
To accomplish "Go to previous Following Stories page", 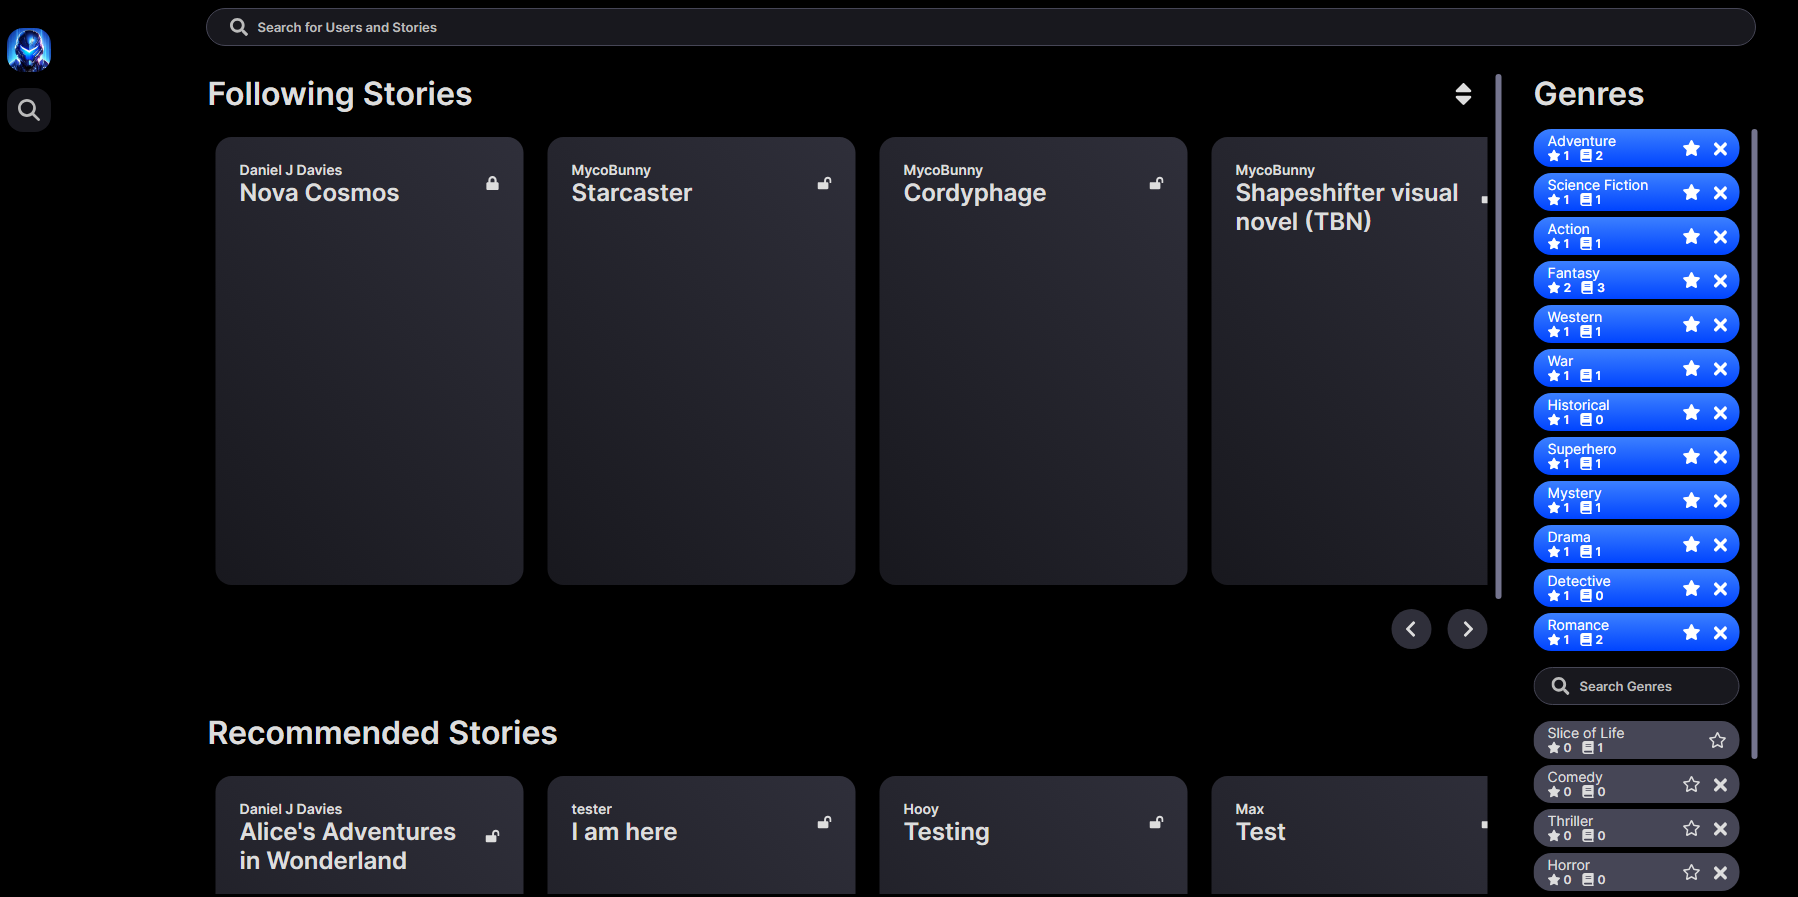I will pyautogui.click(x=1411, y=629).
